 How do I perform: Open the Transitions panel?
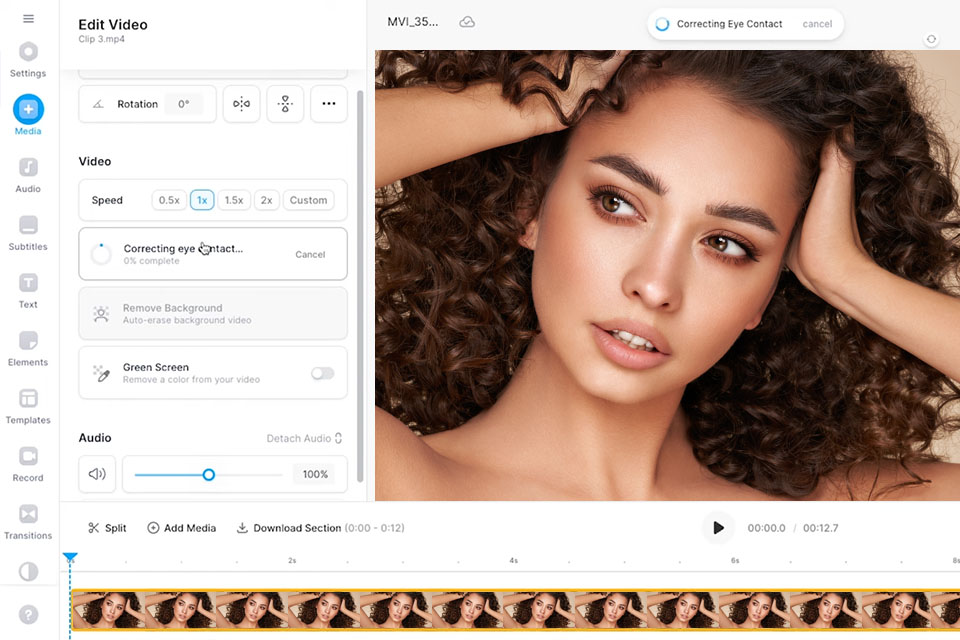click(28, 522)
